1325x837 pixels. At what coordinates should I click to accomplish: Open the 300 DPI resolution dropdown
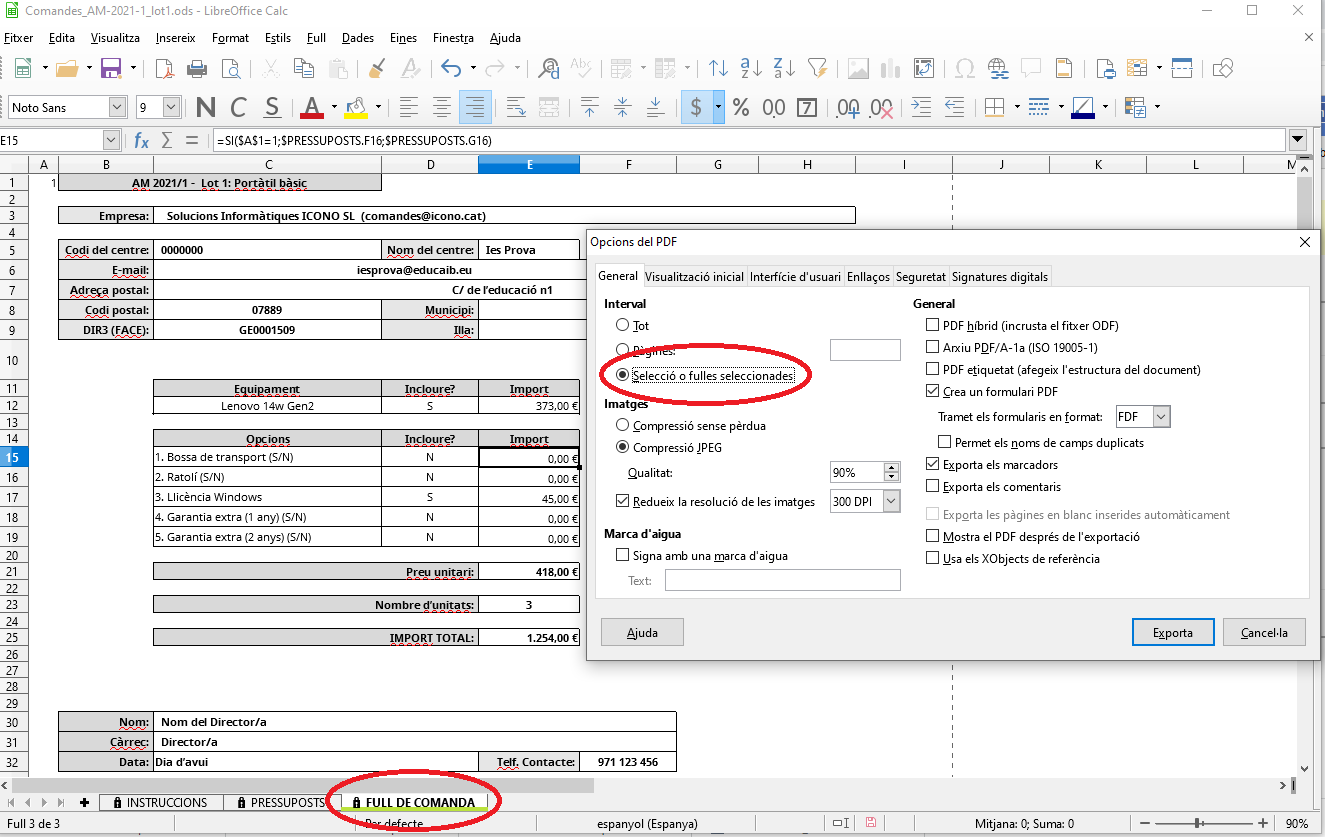click(x=891, y=502)
